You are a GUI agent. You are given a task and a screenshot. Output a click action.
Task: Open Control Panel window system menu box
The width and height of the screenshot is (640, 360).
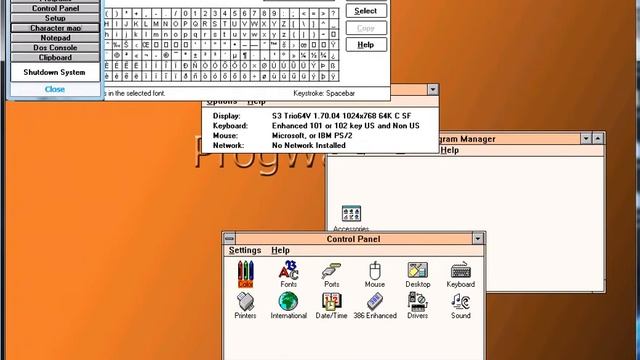[229, 238]
